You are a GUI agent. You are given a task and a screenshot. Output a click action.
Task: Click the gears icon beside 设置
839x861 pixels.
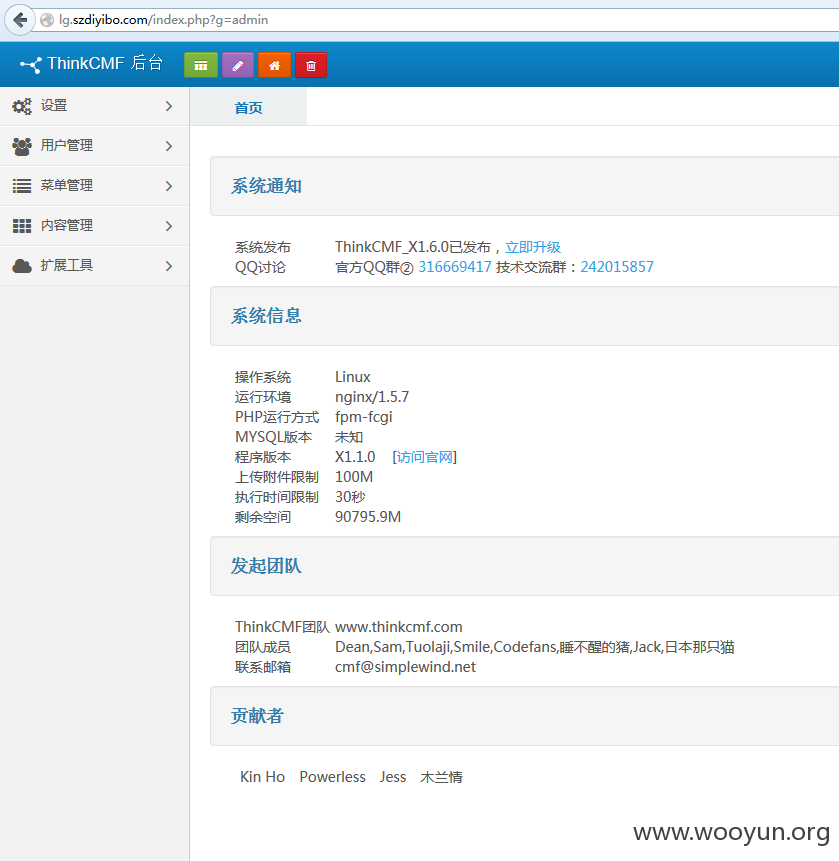pyautogui.click(x=22, y=106)
